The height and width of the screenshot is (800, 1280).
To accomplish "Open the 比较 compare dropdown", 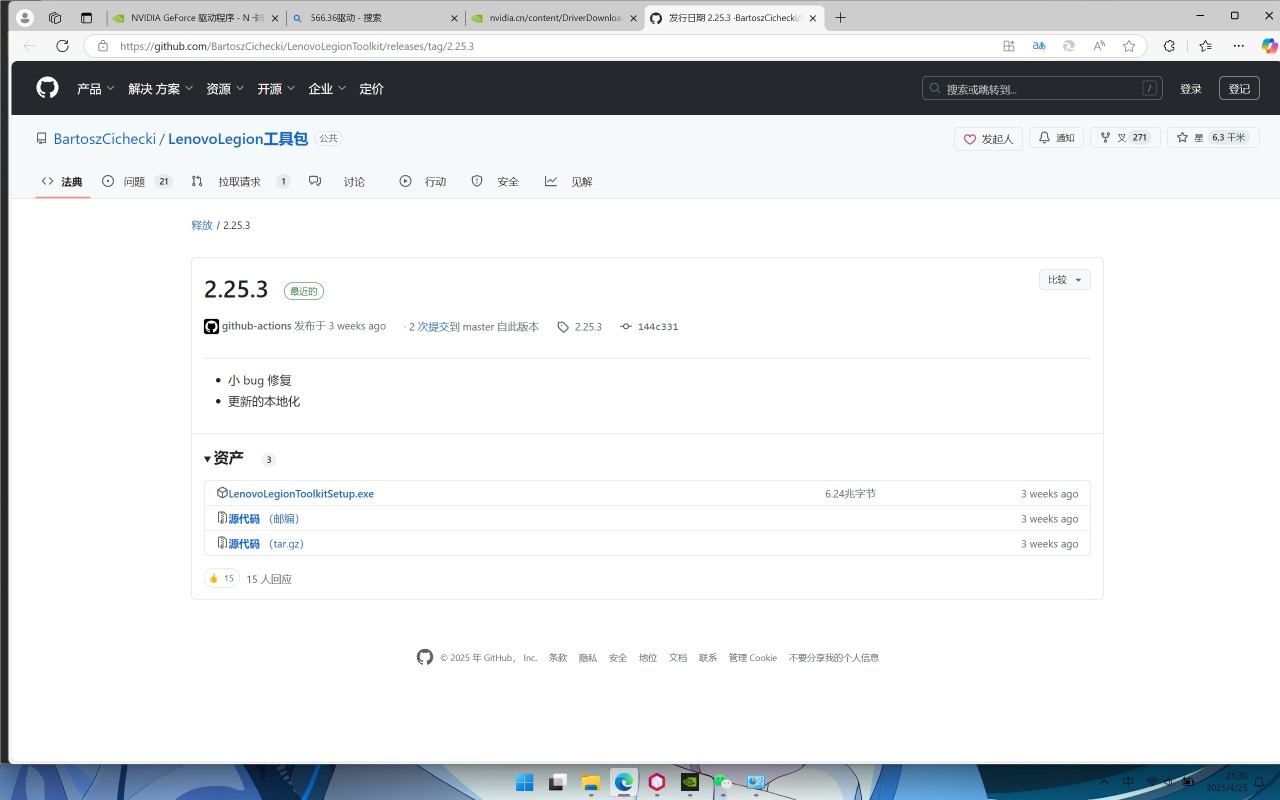I will [1065, 280].
